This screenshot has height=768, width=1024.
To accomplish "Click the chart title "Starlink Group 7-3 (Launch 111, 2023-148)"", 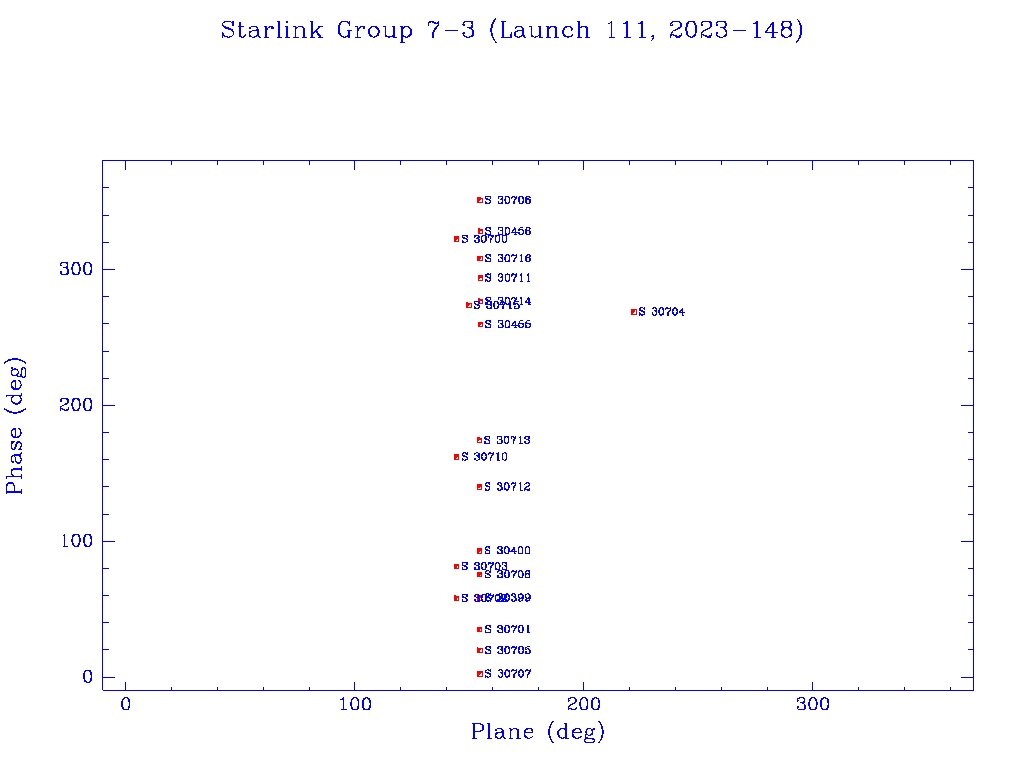I will [512, 30].
